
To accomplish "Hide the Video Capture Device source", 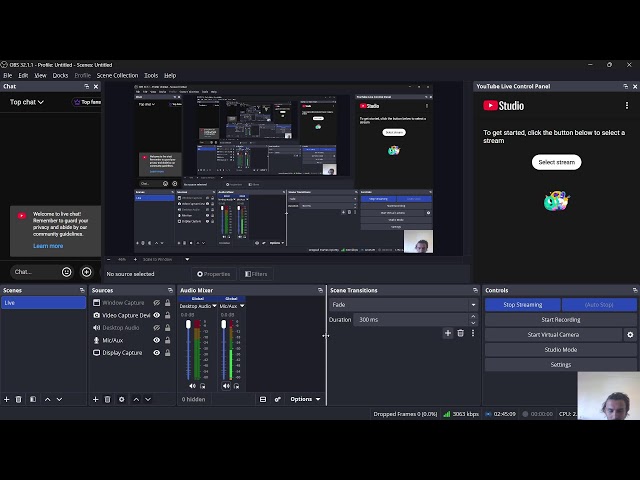I will pos(156,315).
